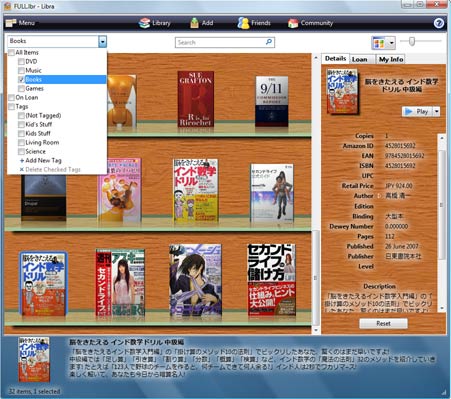This screenshot has height=399, width=451.
Task: Select the 9/11 Commission Report book cover
Action: (272, 101)
